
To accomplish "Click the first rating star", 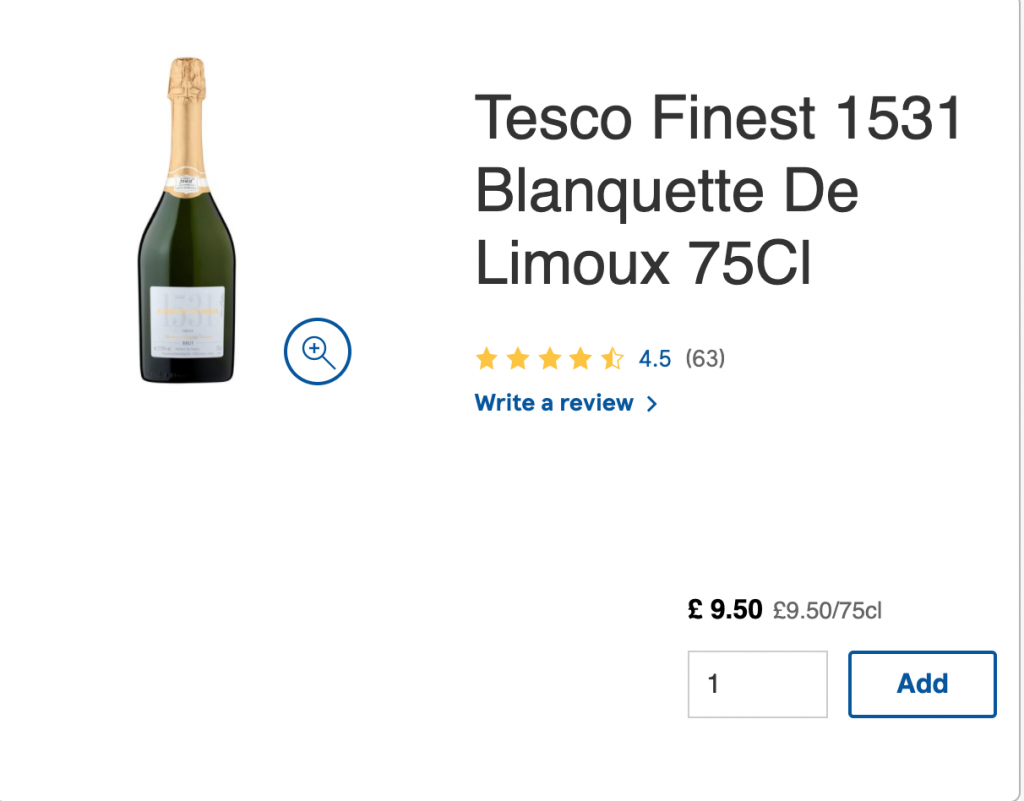I will tap(487, 358).
